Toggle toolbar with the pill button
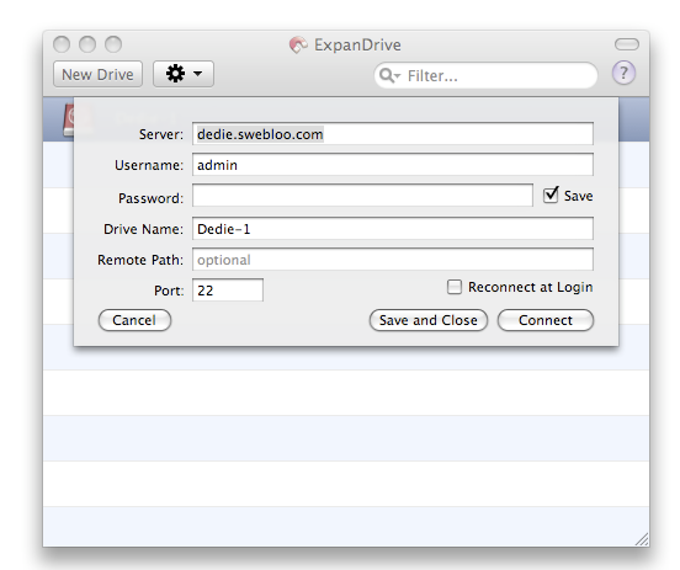 point(627,44)
